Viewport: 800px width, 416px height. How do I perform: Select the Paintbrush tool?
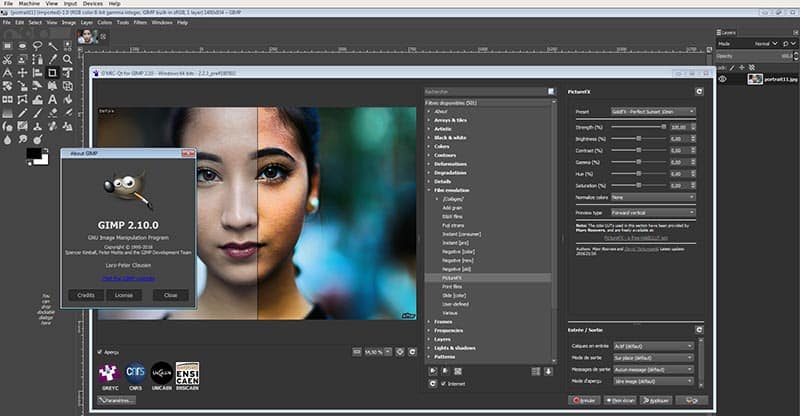click(37, 113)
